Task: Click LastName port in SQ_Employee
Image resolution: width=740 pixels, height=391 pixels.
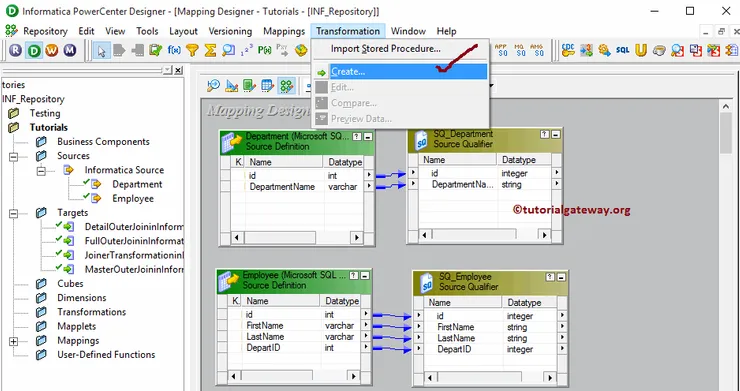Action: [x=455, y=338]
